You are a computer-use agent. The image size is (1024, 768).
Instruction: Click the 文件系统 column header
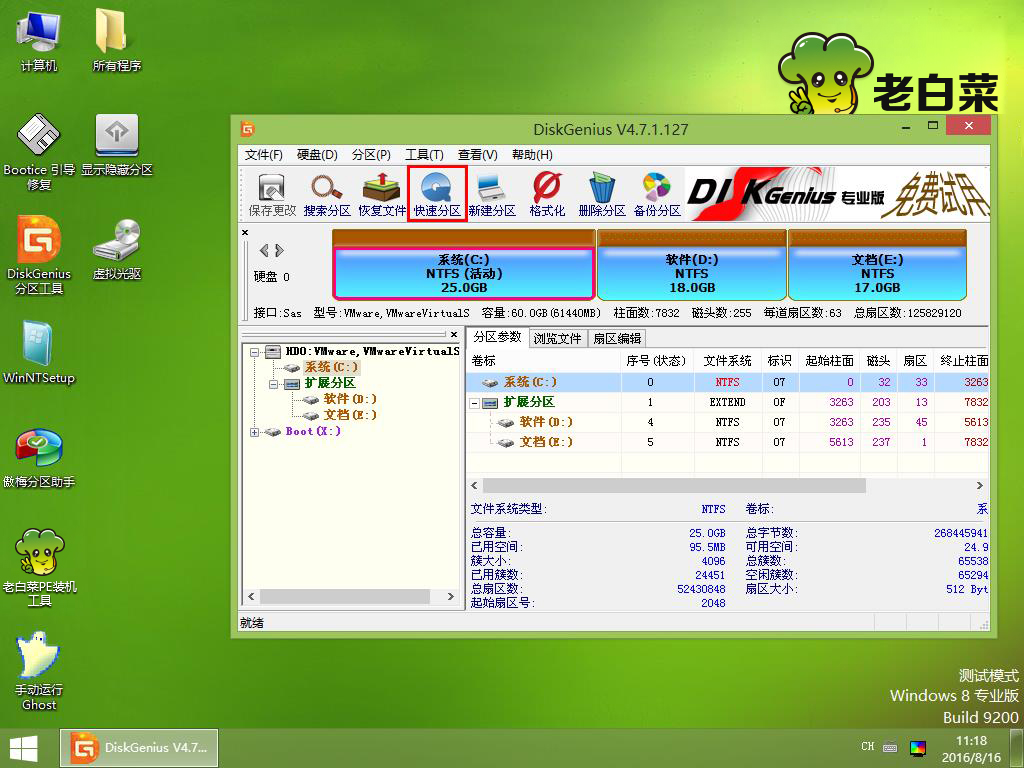tap(728, 360)
